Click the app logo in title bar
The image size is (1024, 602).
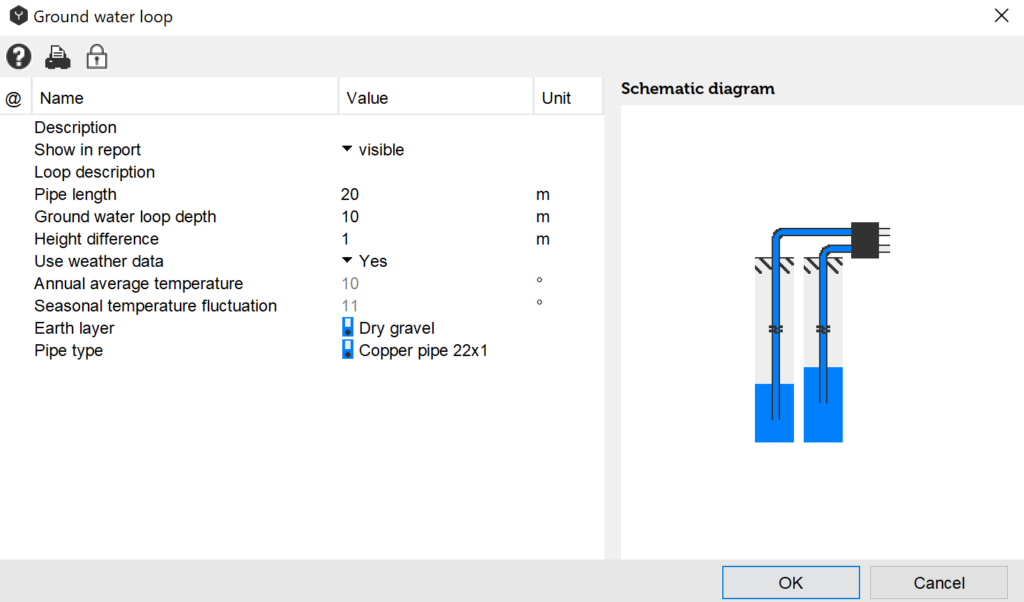[17, 17]
